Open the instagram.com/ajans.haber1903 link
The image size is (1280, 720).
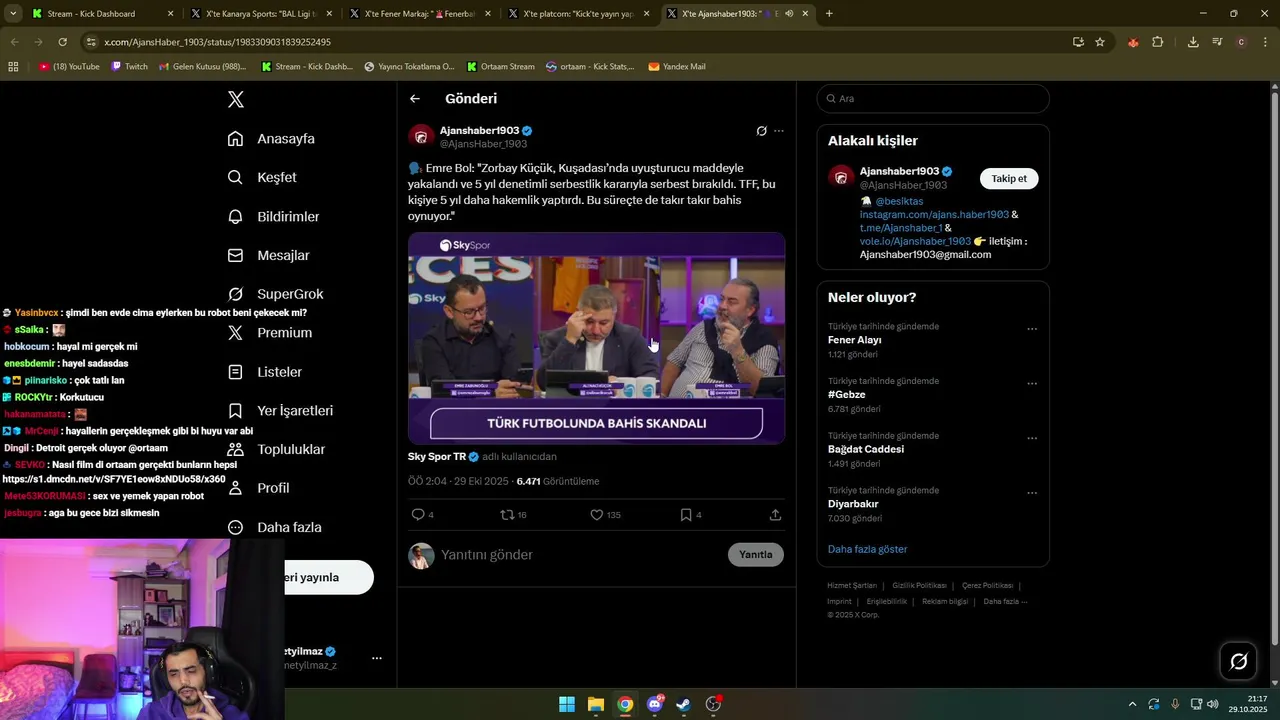pos(934,215)
